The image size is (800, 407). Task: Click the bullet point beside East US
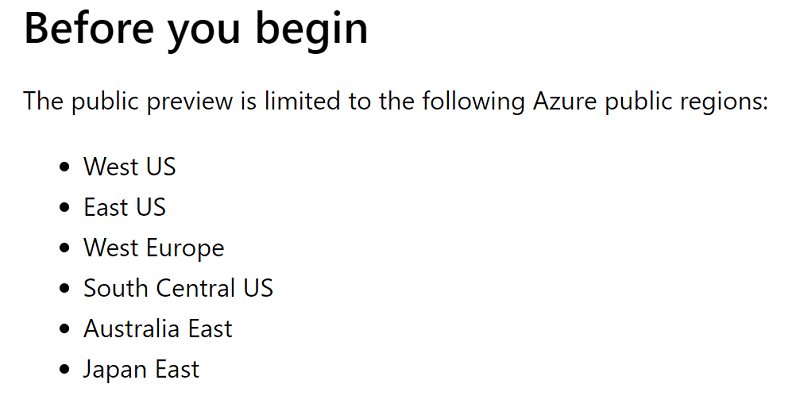64,208
